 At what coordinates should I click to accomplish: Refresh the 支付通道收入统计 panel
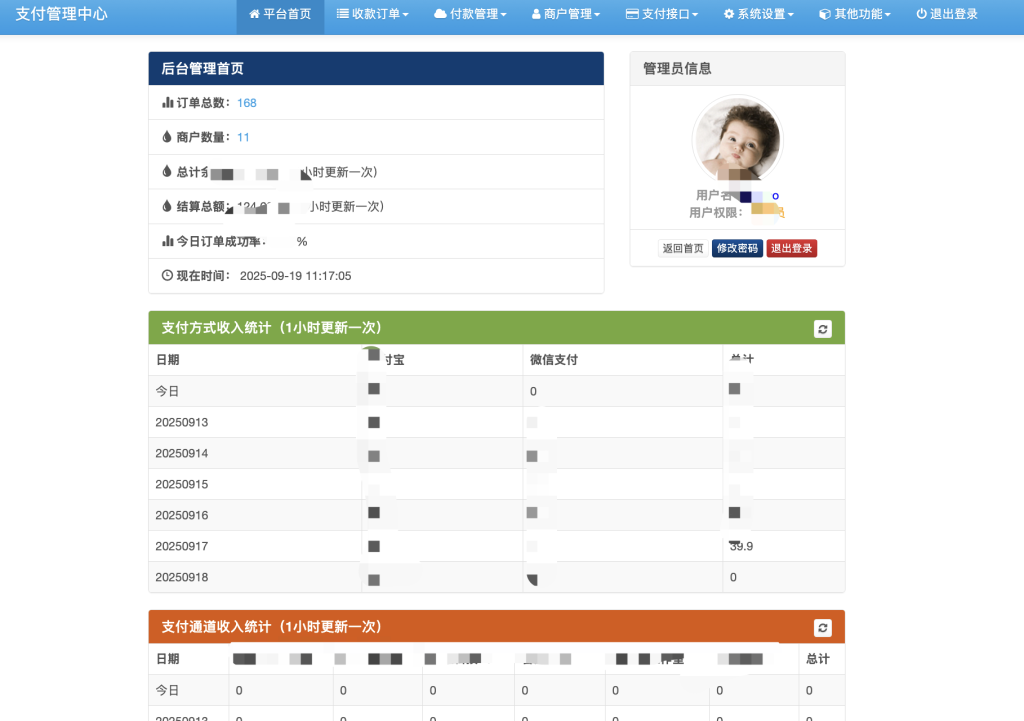point(822,627)
